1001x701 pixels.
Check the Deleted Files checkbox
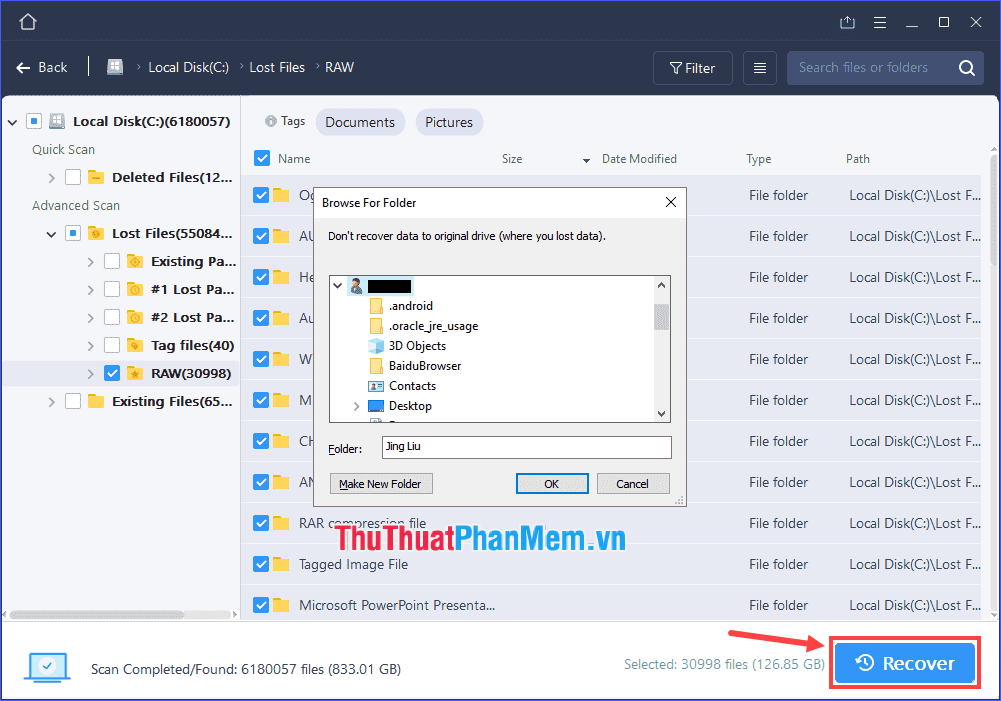72,177
